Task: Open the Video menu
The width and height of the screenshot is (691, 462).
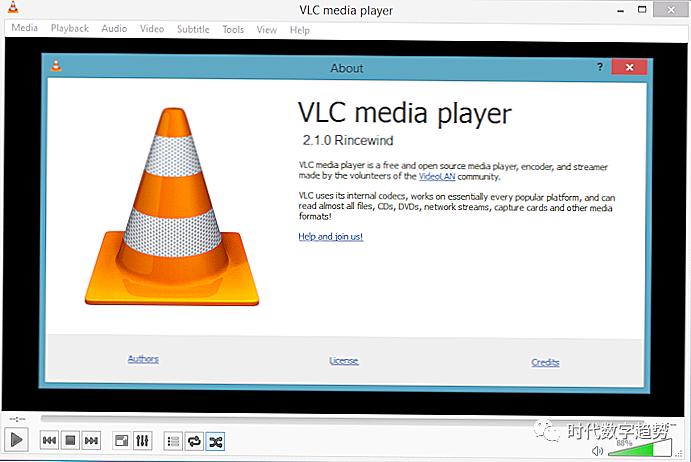Action: (152, 29)
